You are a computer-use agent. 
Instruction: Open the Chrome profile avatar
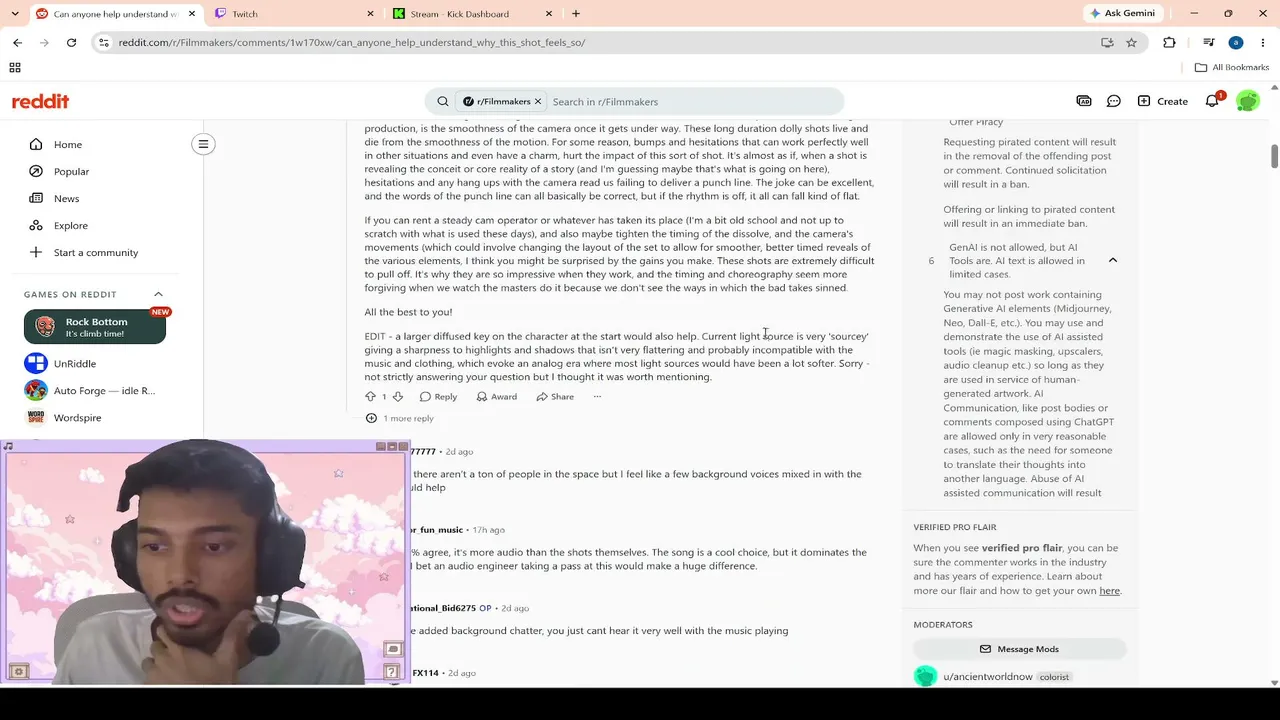pos(1236,42)
